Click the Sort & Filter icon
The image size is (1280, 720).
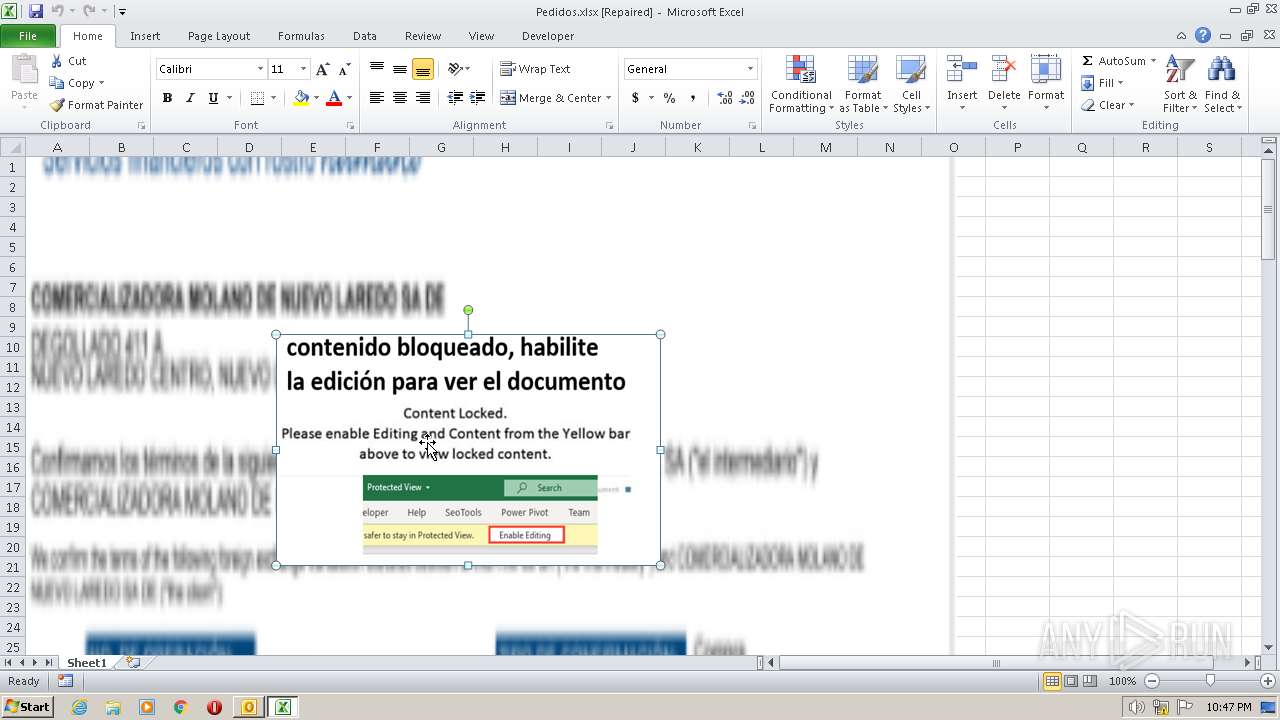1180,70
